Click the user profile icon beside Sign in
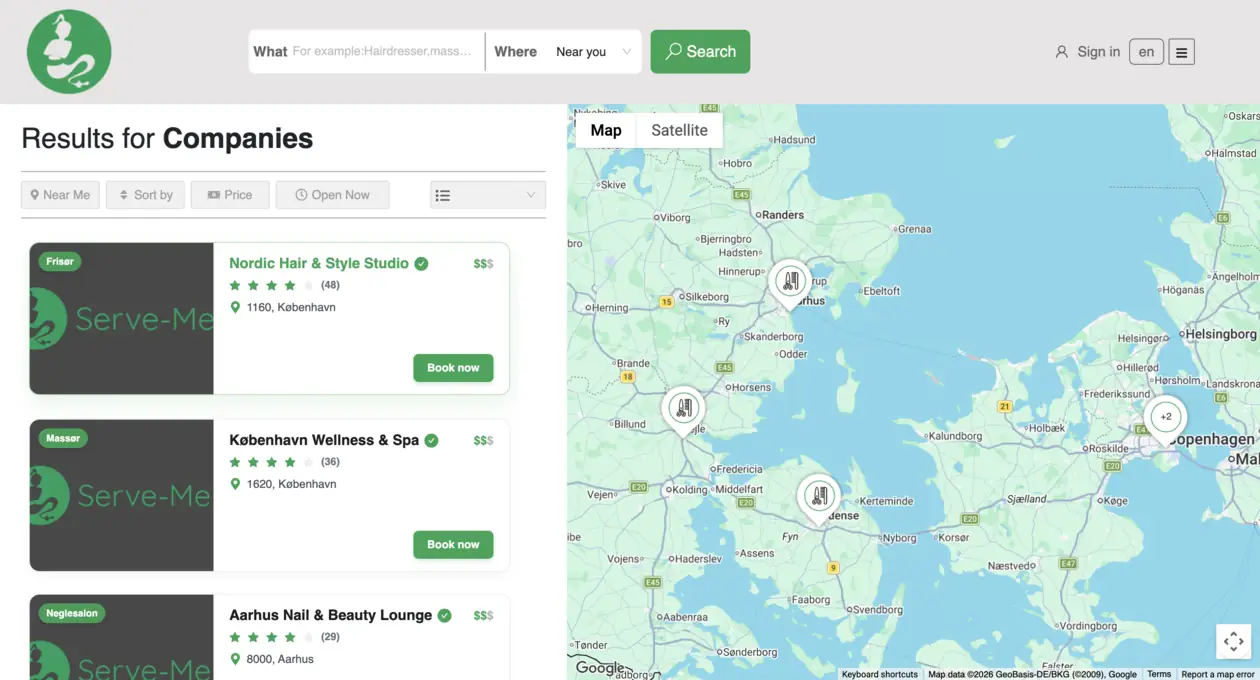 click(1062, 52)
